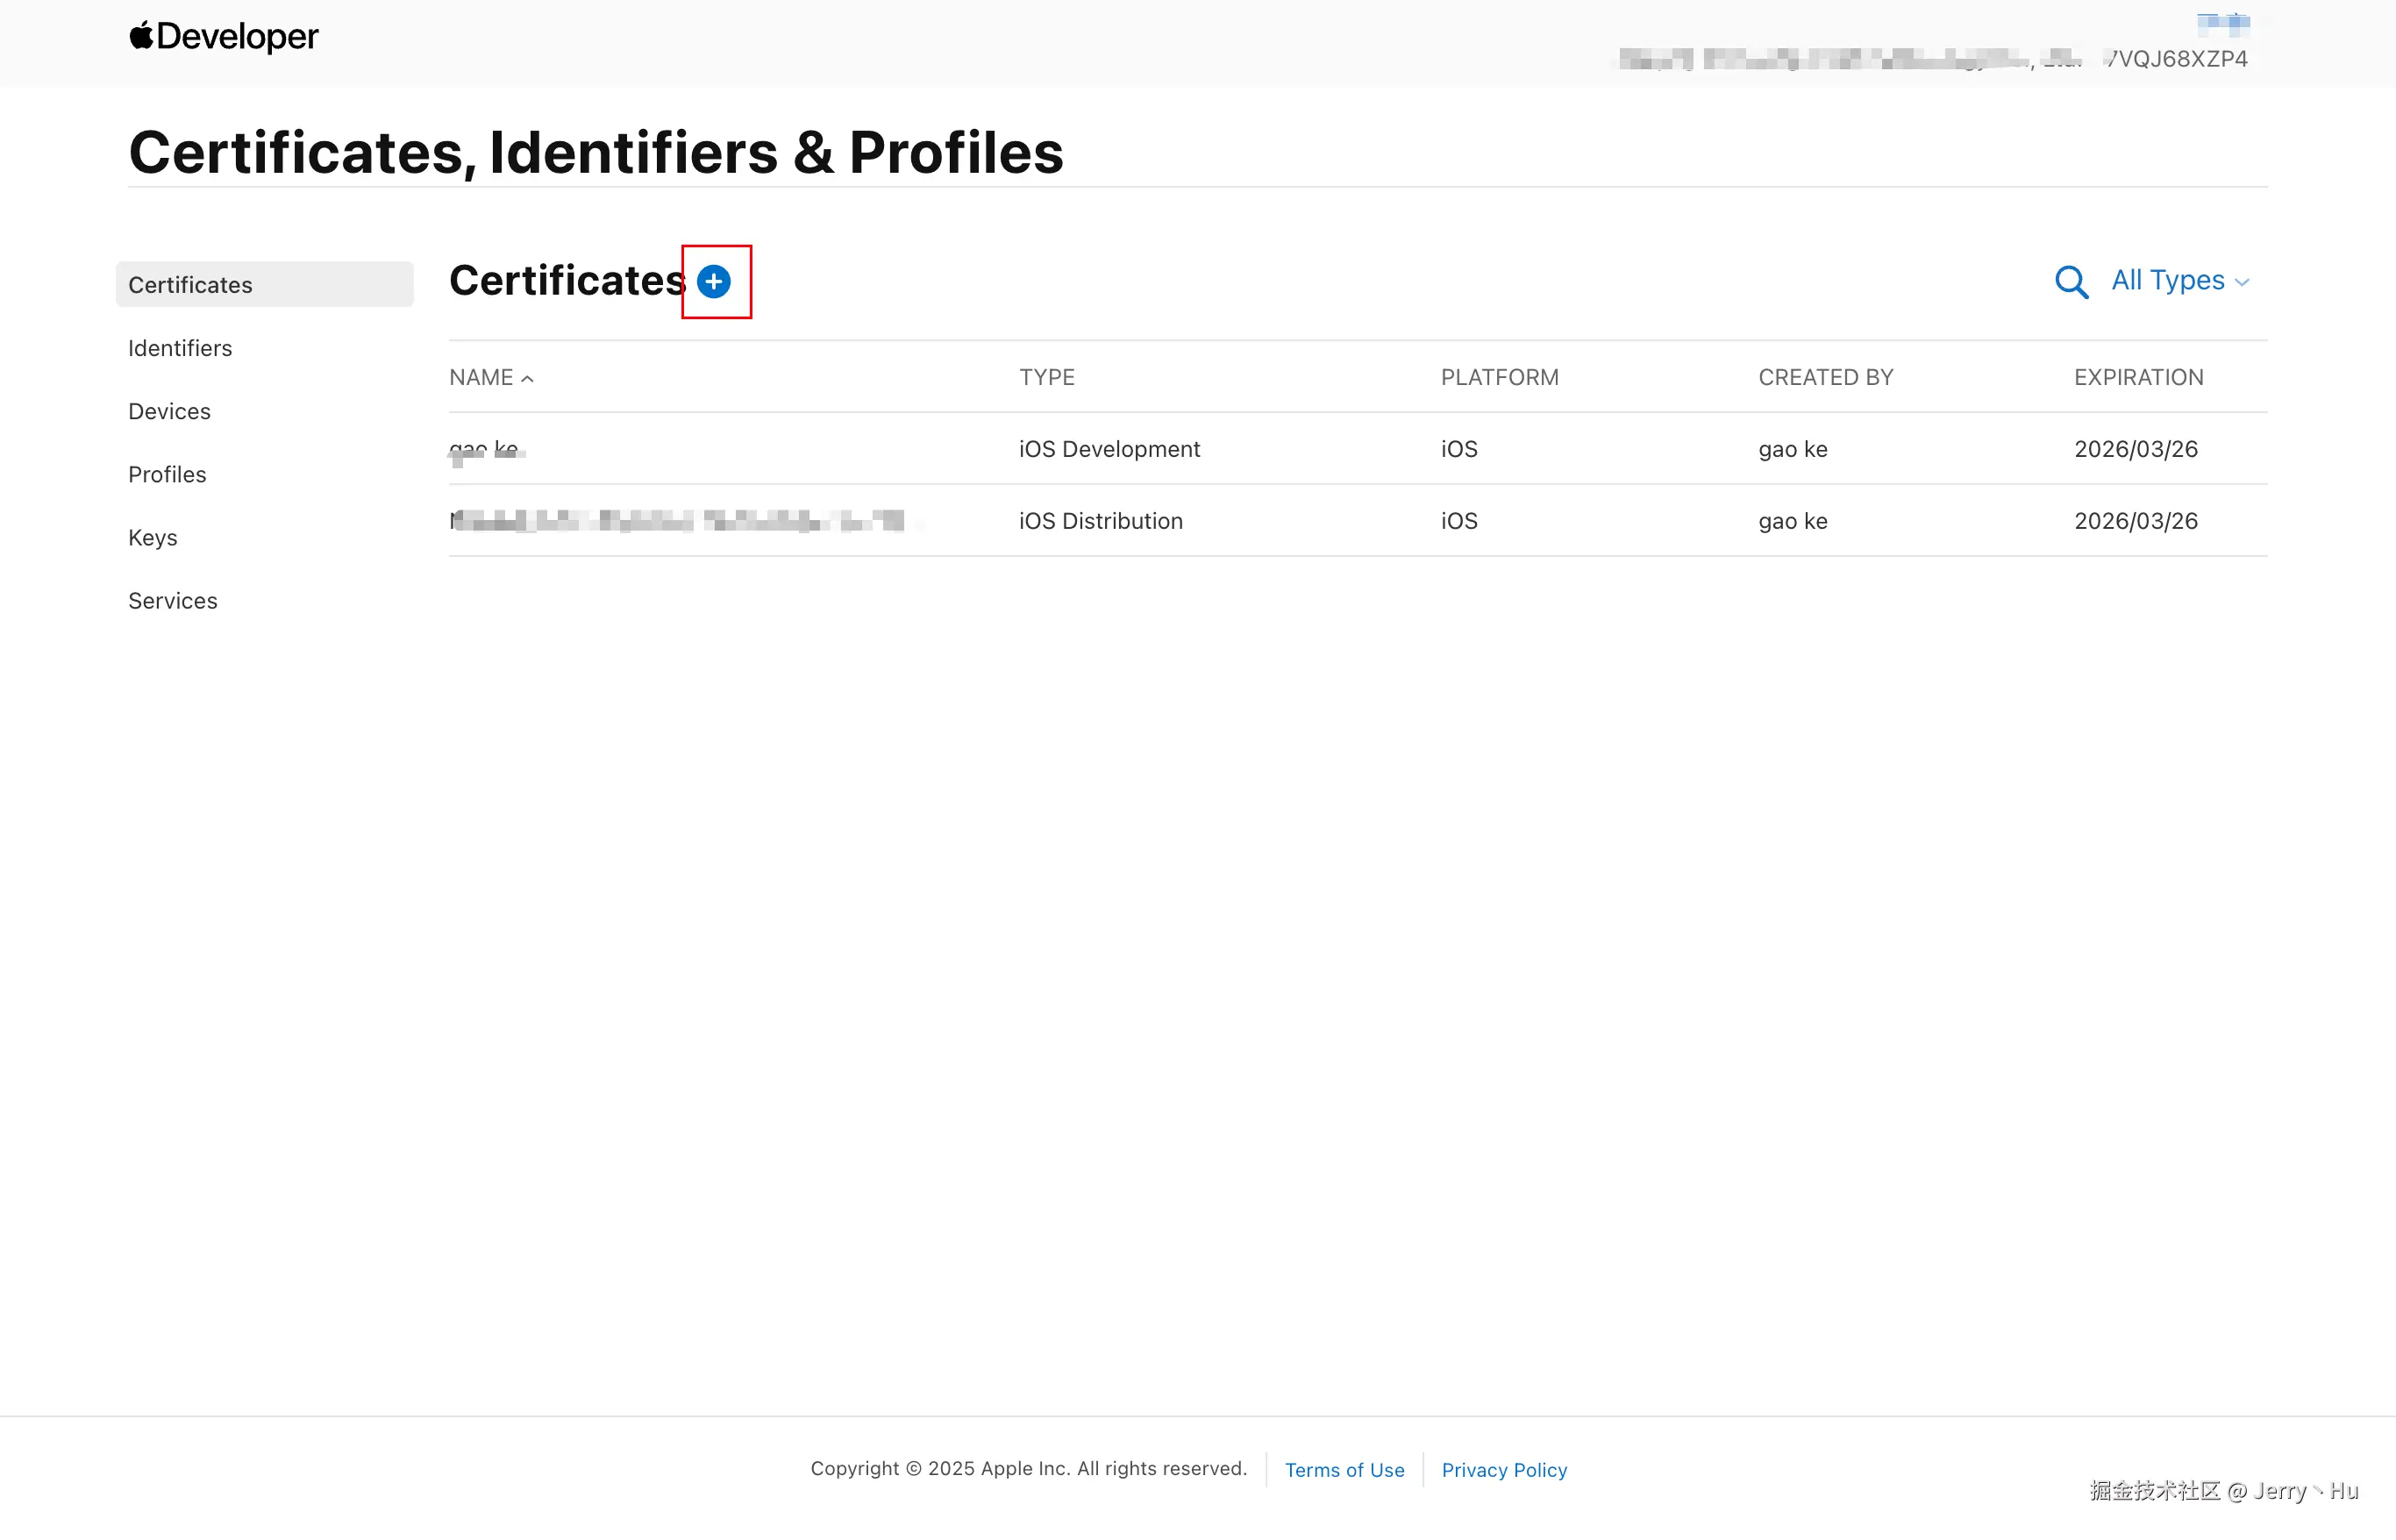Open Identifiers in the sidebar
Viewport: 2396px width, 1540px height.
180,348
